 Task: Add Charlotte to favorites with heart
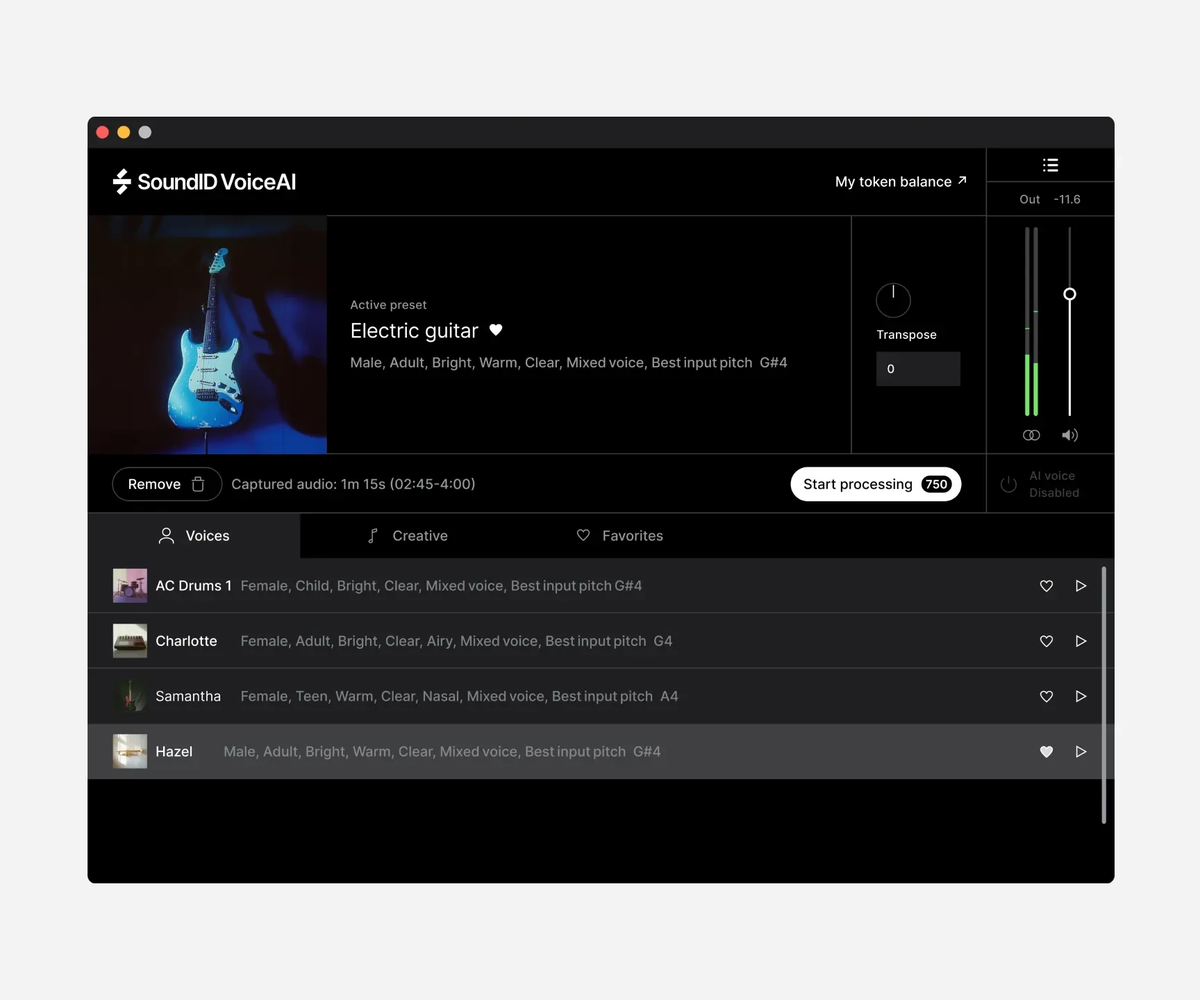pos(1046,641)
